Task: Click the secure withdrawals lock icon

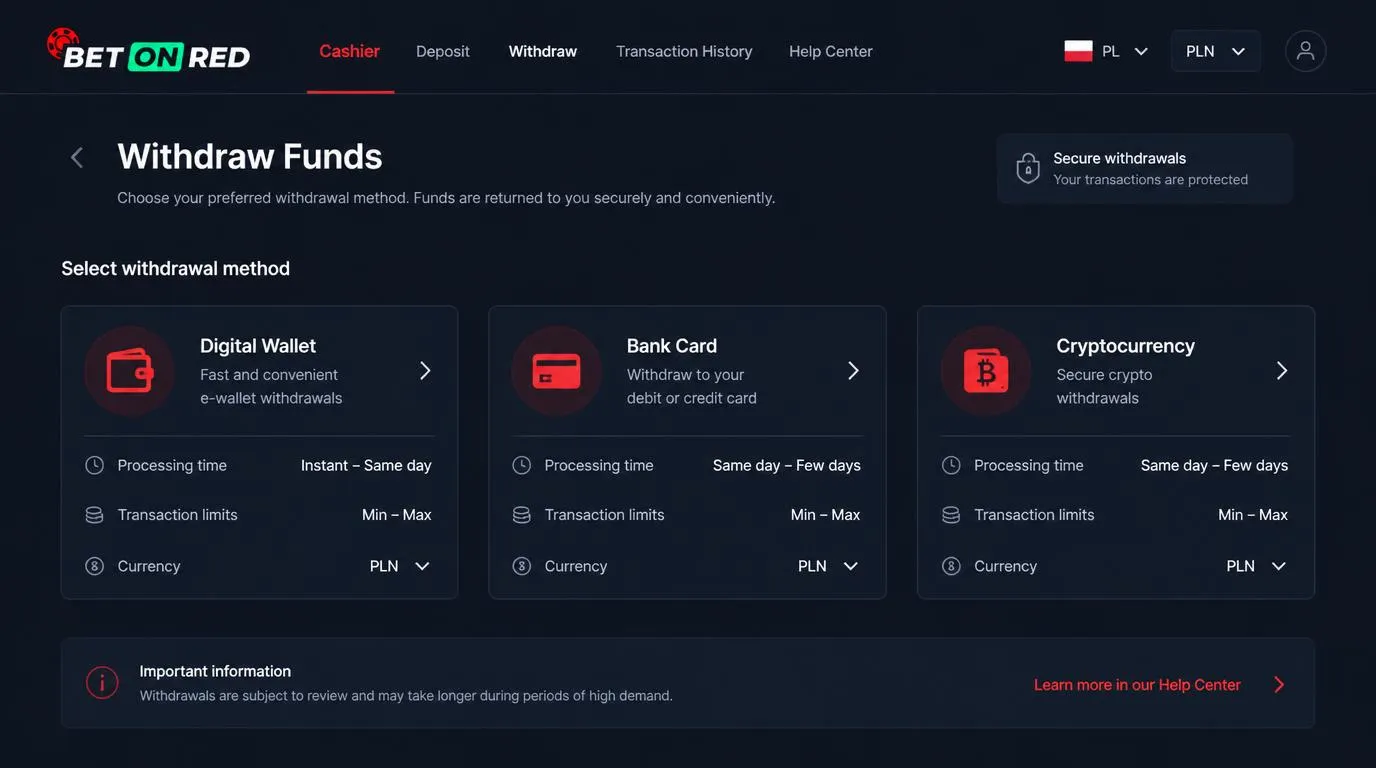Action: [1028, 168]
